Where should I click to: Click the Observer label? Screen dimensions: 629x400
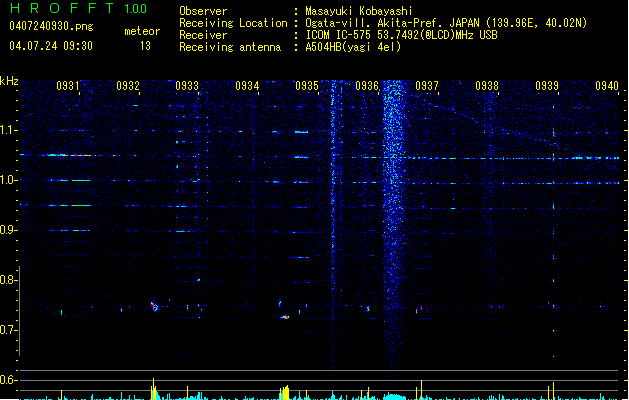point(203,11)
